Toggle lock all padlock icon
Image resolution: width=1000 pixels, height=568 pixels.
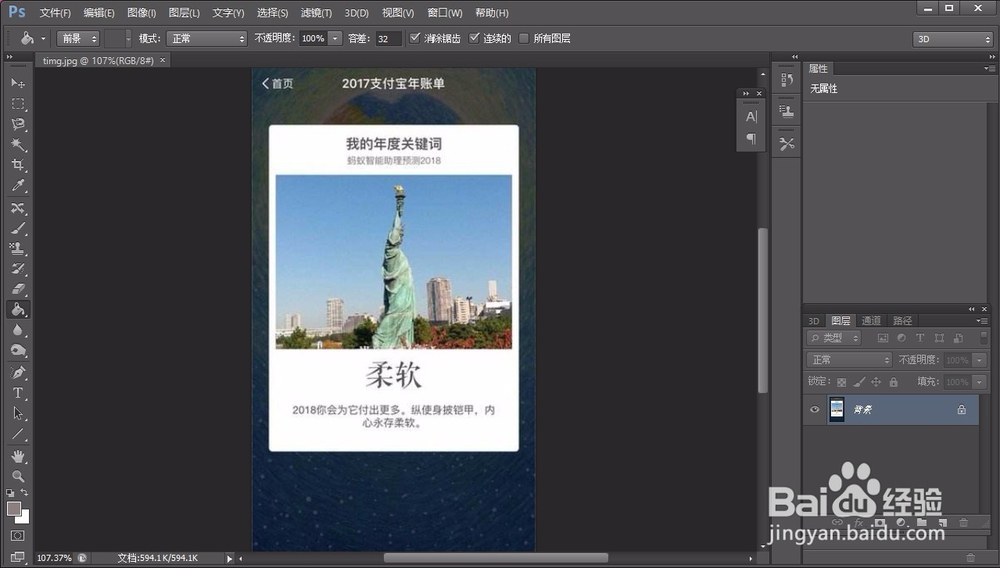pyautogui.click(x=893, y=382)
